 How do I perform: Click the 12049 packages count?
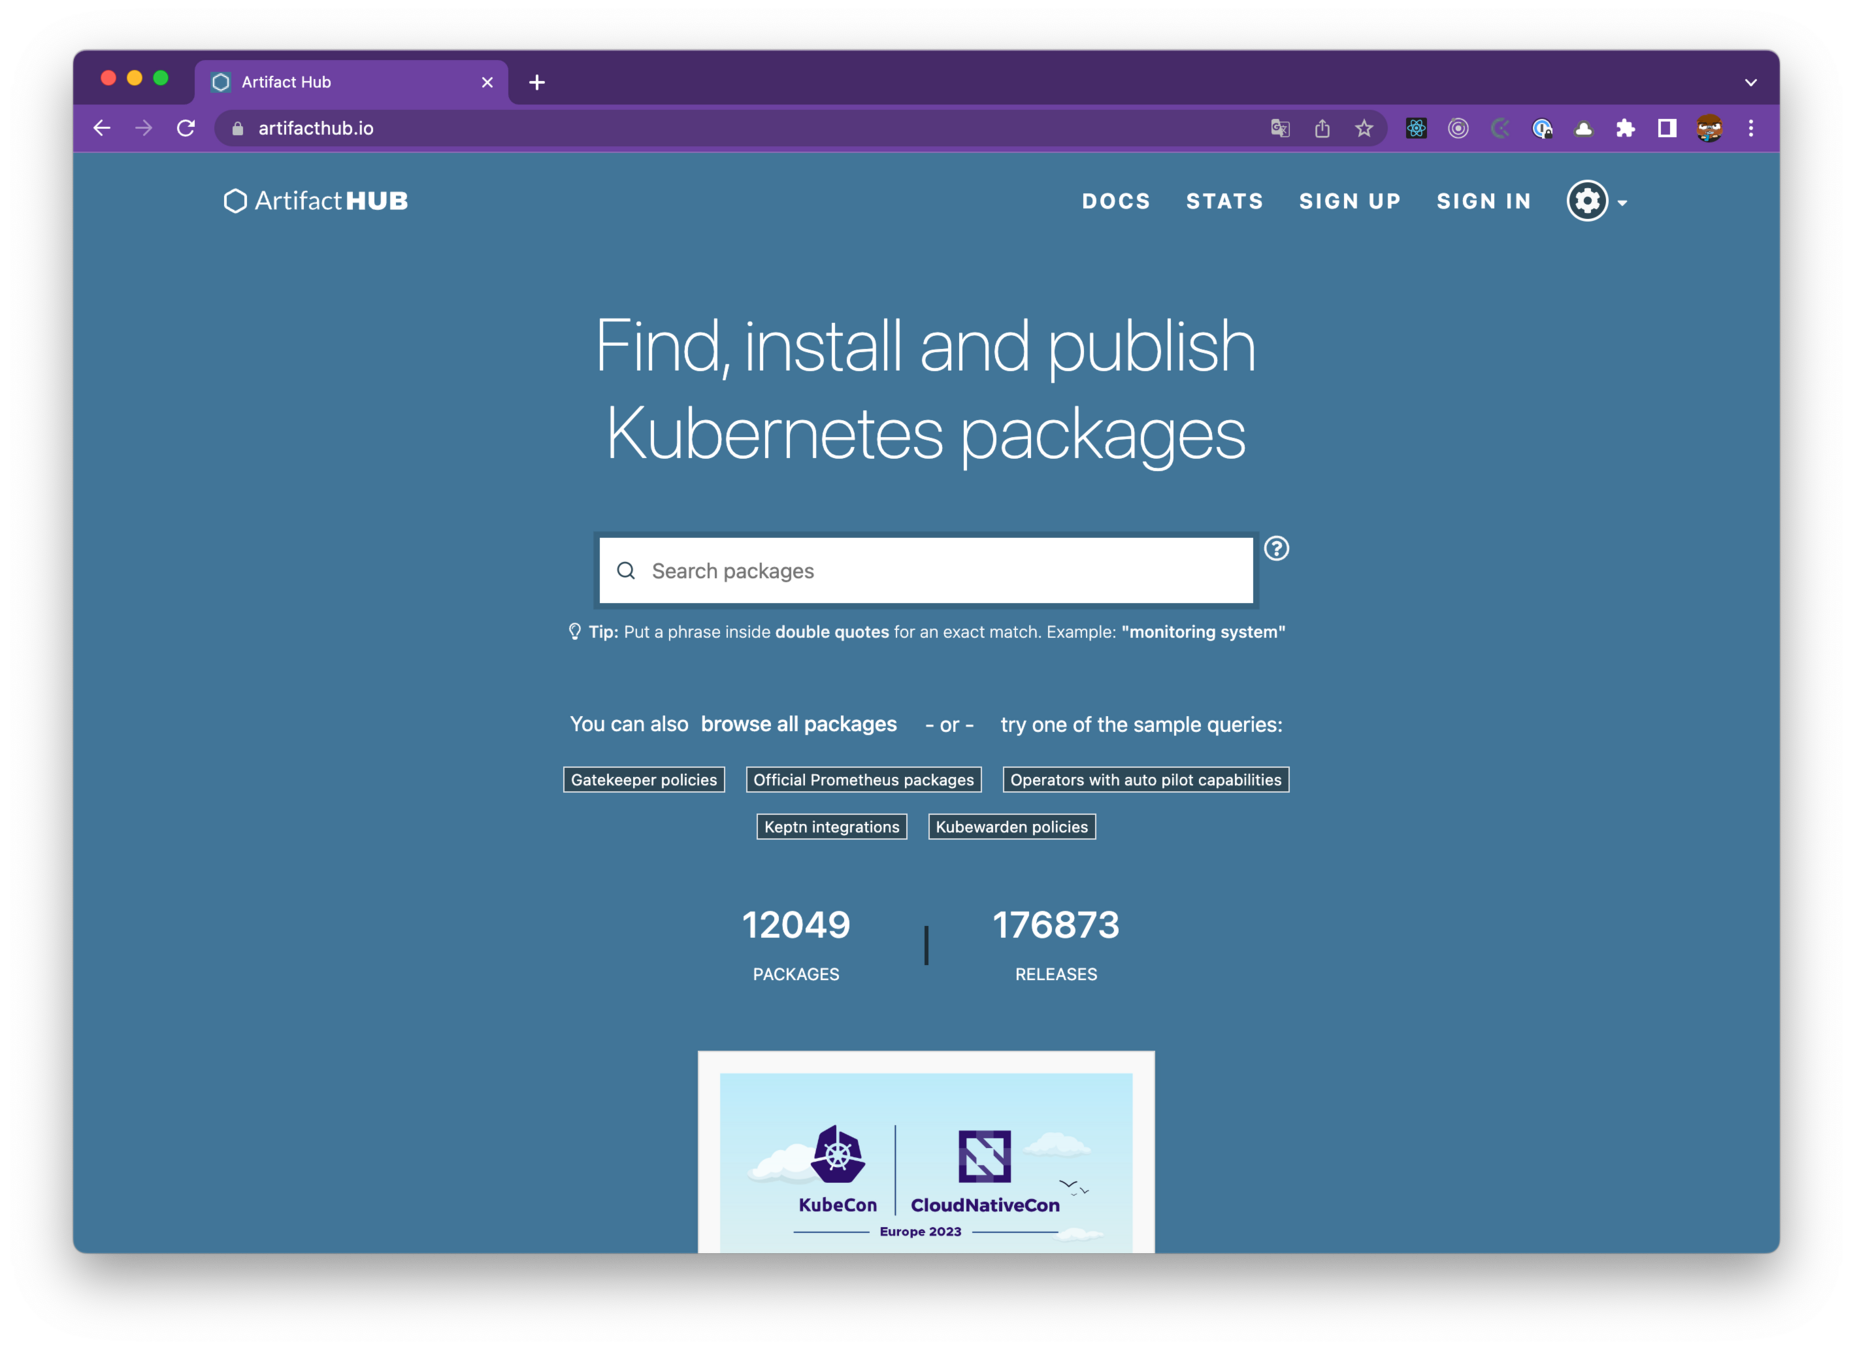coord(796,925)
